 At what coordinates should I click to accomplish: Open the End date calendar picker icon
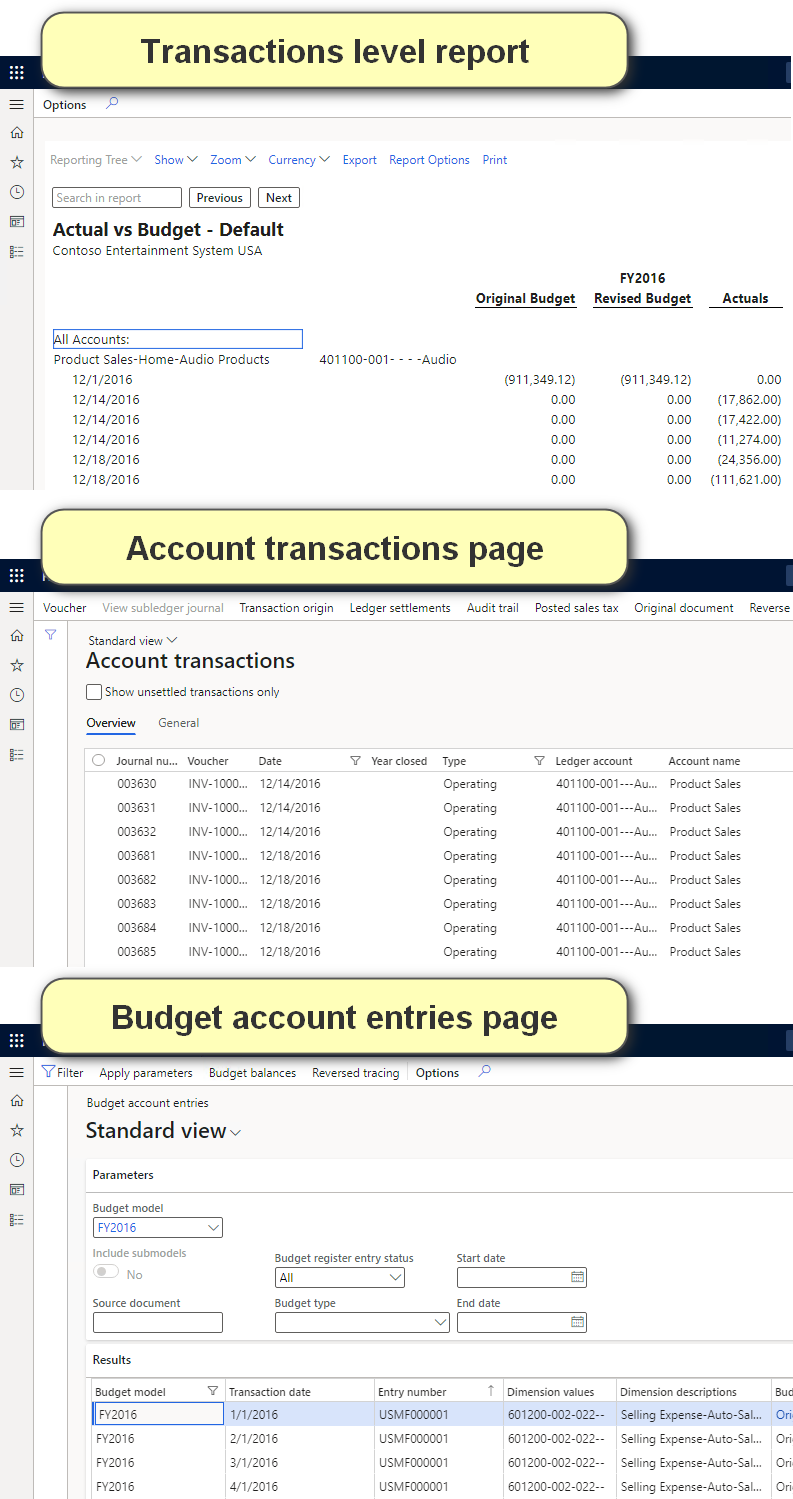point(577,1322)
